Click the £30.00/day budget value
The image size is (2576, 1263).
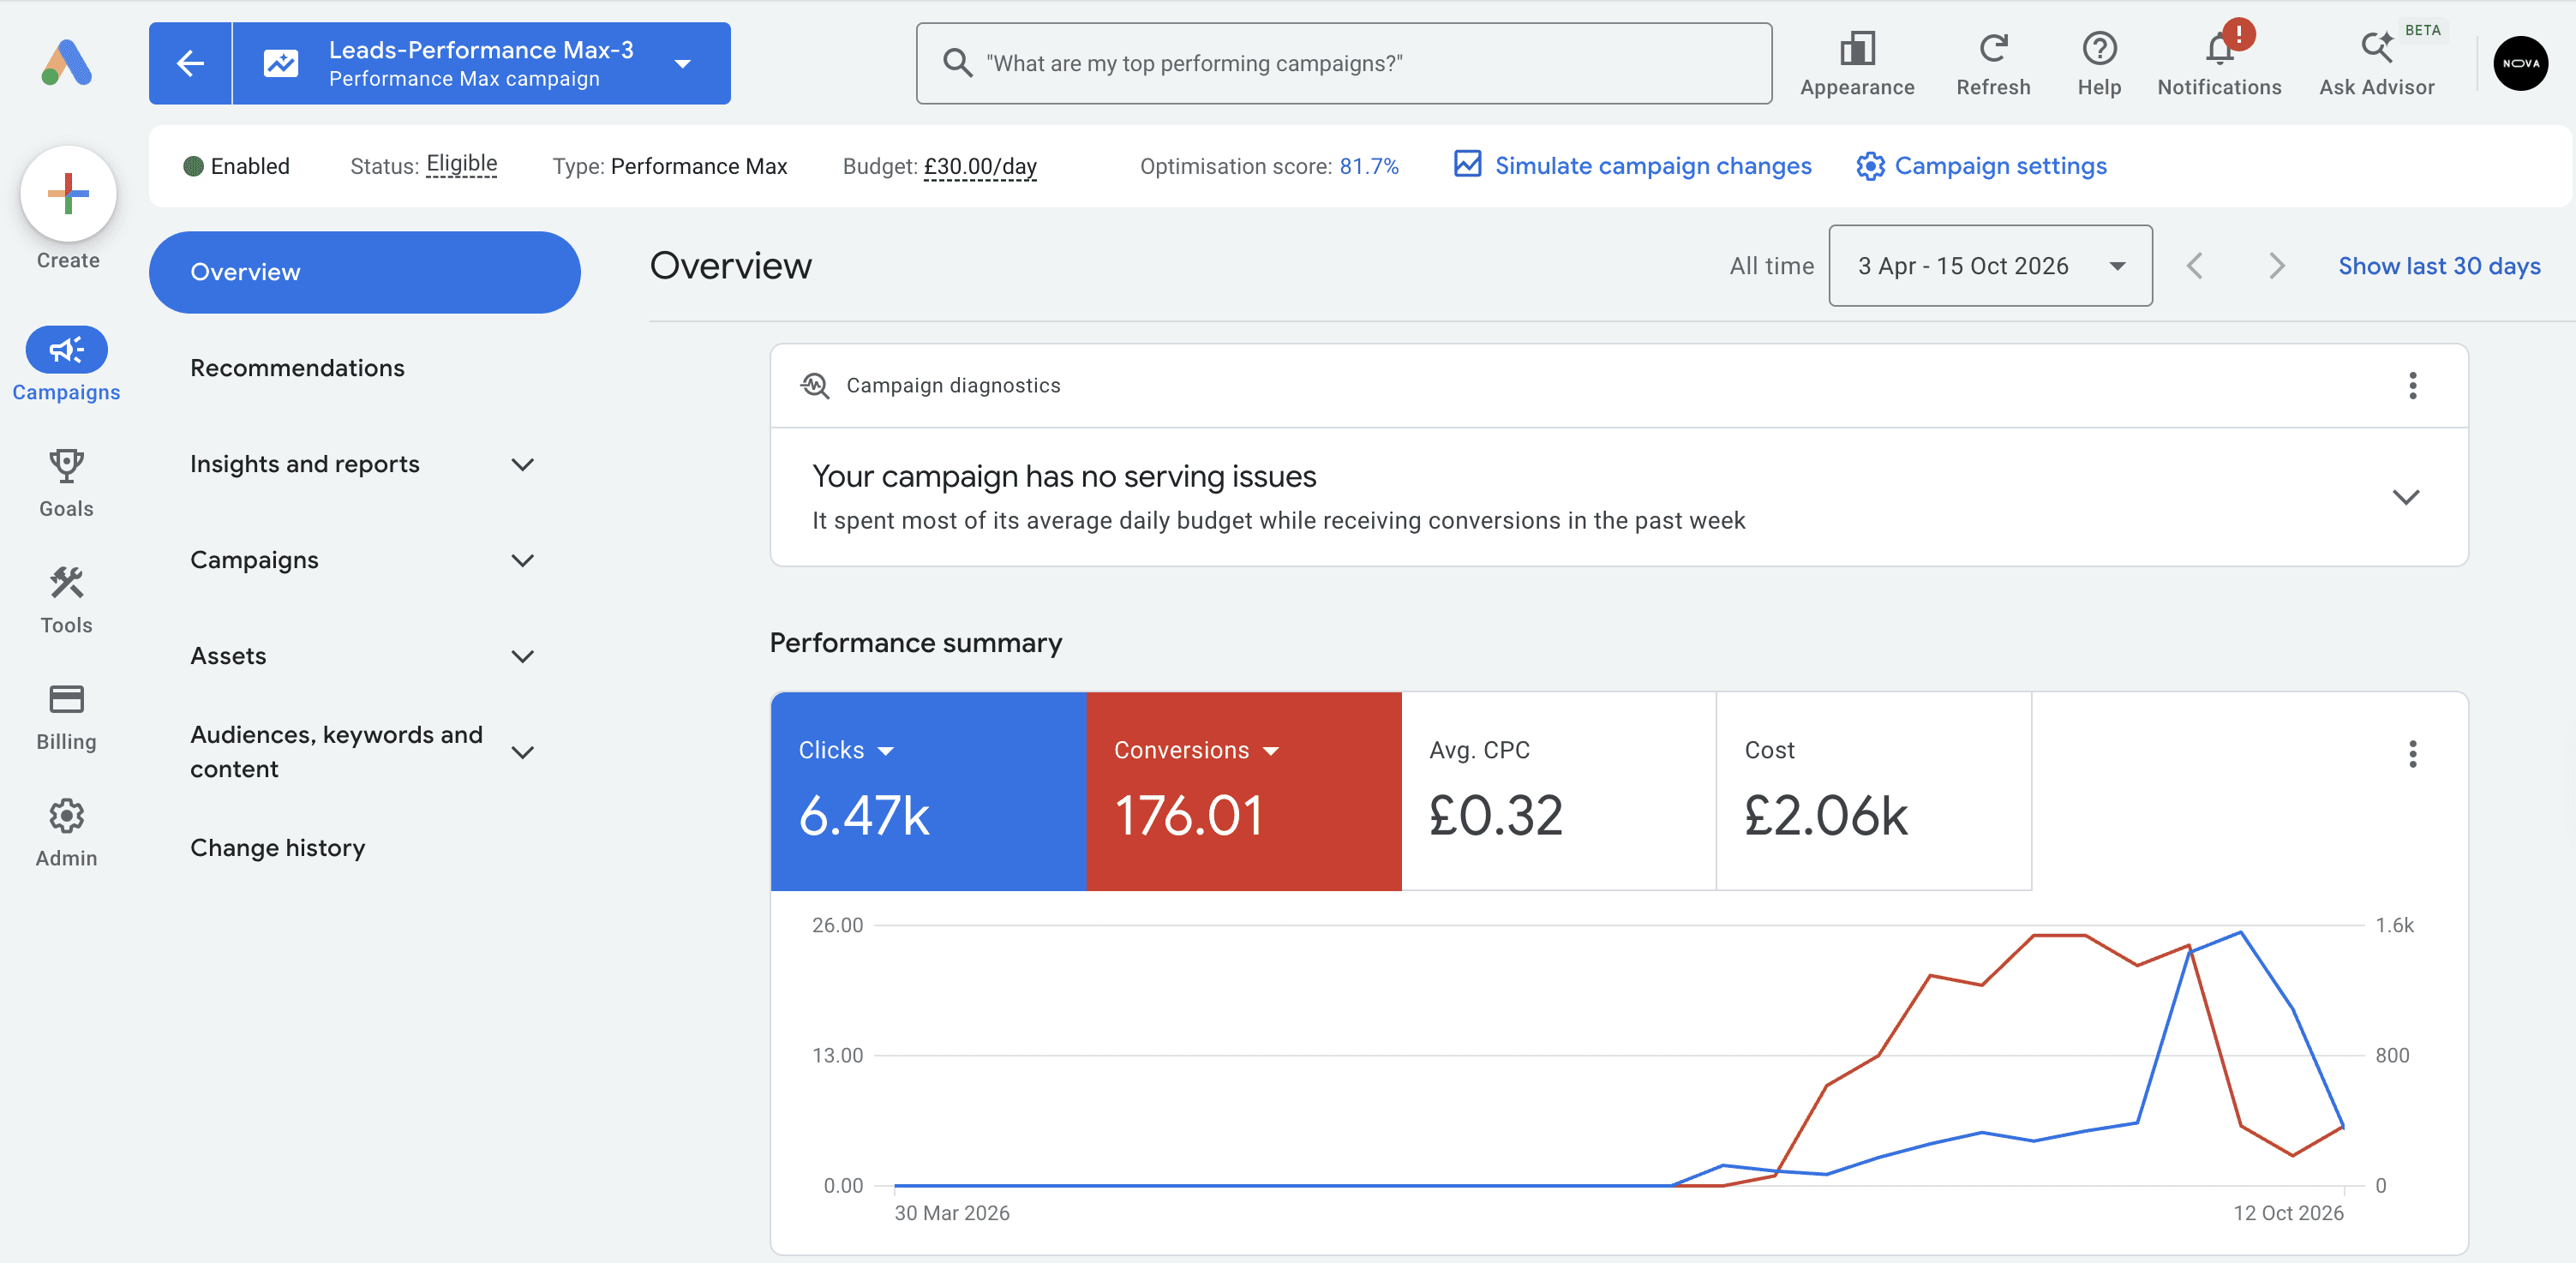click(x=979, y=166)
